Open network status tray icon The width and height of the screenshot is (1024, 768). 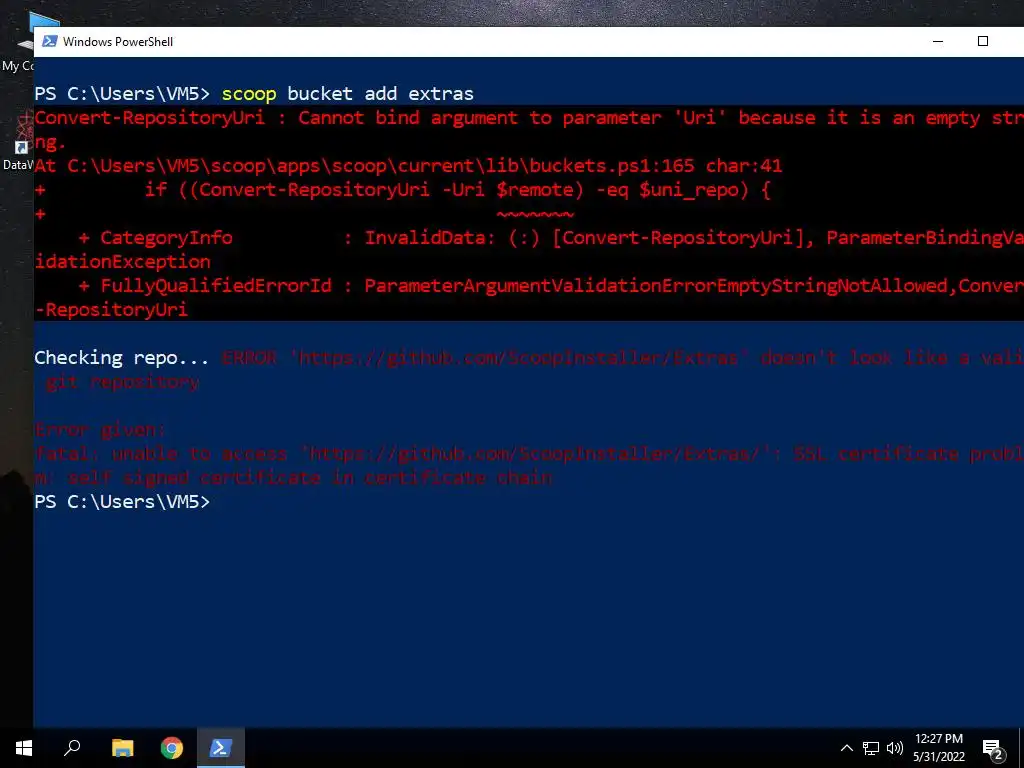point(871,748)
